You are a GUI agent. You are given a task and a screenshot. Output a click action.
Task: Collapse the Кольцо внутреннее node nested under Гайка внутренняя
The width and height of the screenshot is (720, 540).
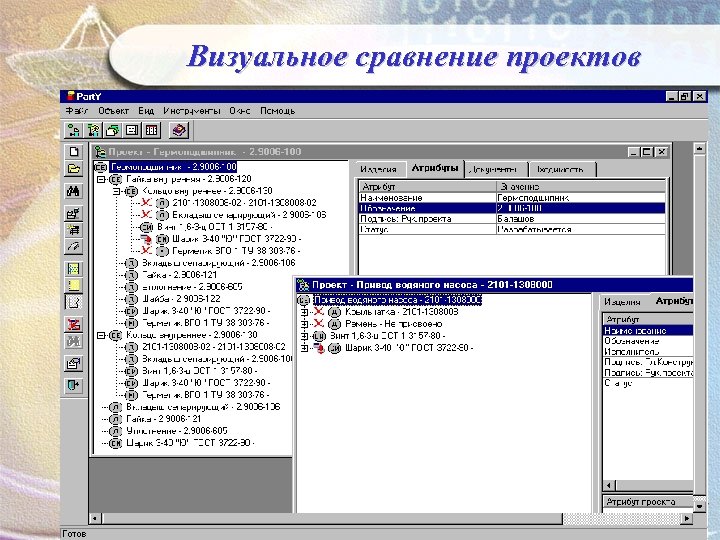[117, 191]
